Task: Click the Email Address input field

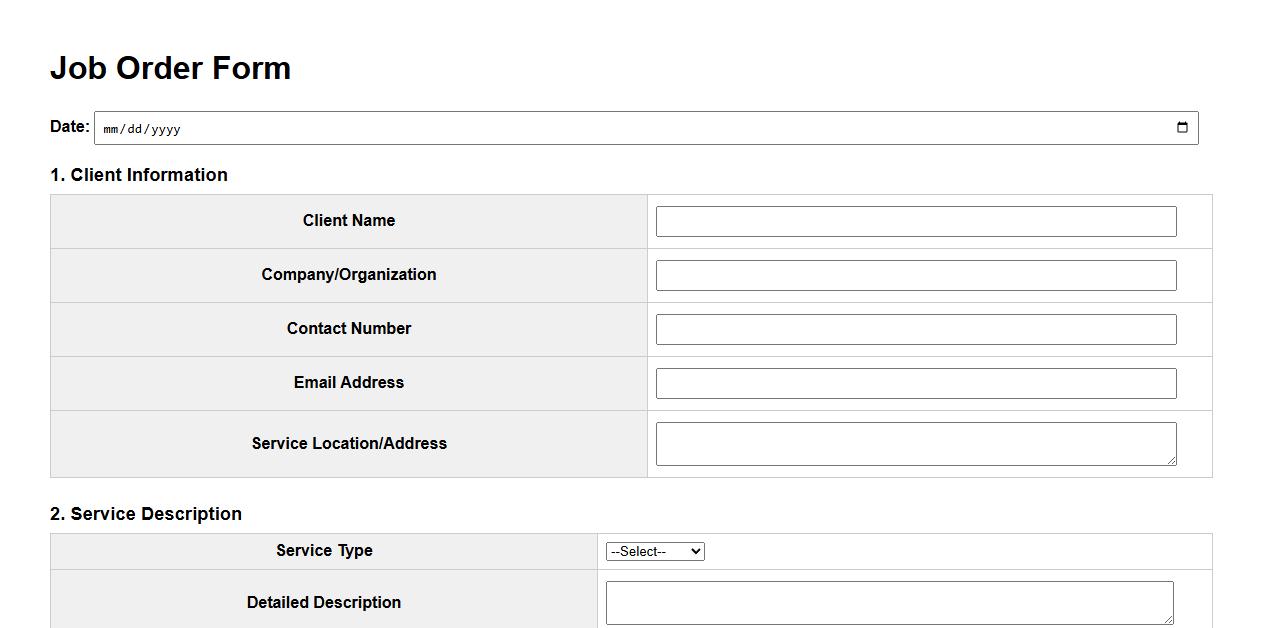Action: coord(915,382)
